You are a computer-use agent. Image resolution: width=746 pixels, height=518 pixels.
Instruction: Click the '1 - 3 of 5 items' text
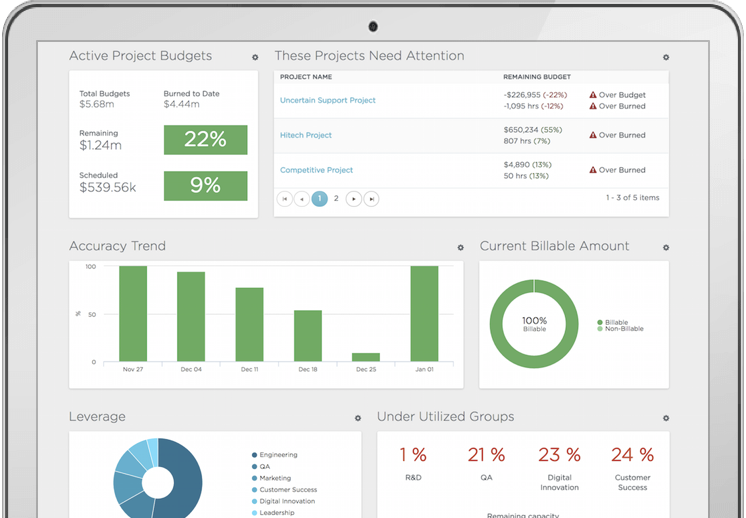click(632, 197)
